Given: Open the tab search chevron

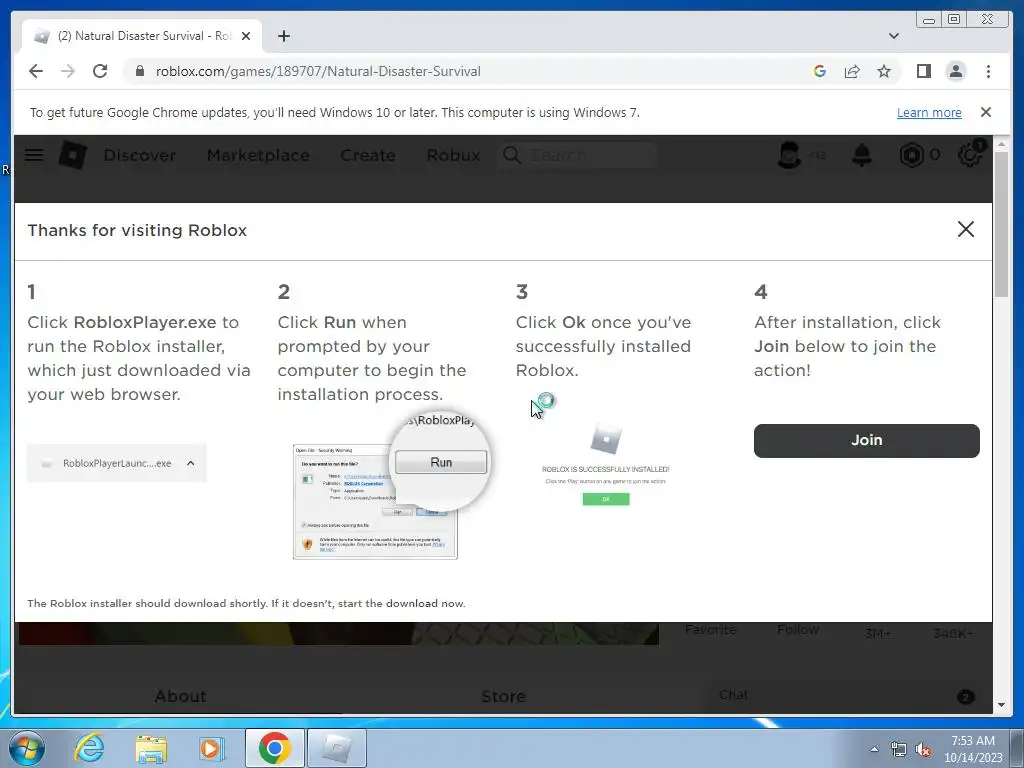Looking at the screenshot, I should coord(893,36).
